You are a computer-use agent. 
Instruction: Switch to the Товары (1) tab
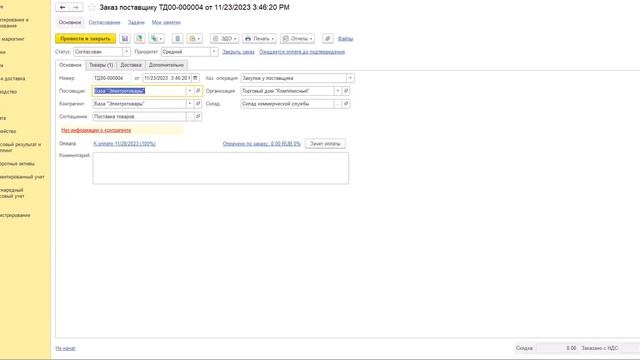tap(101, 65)
